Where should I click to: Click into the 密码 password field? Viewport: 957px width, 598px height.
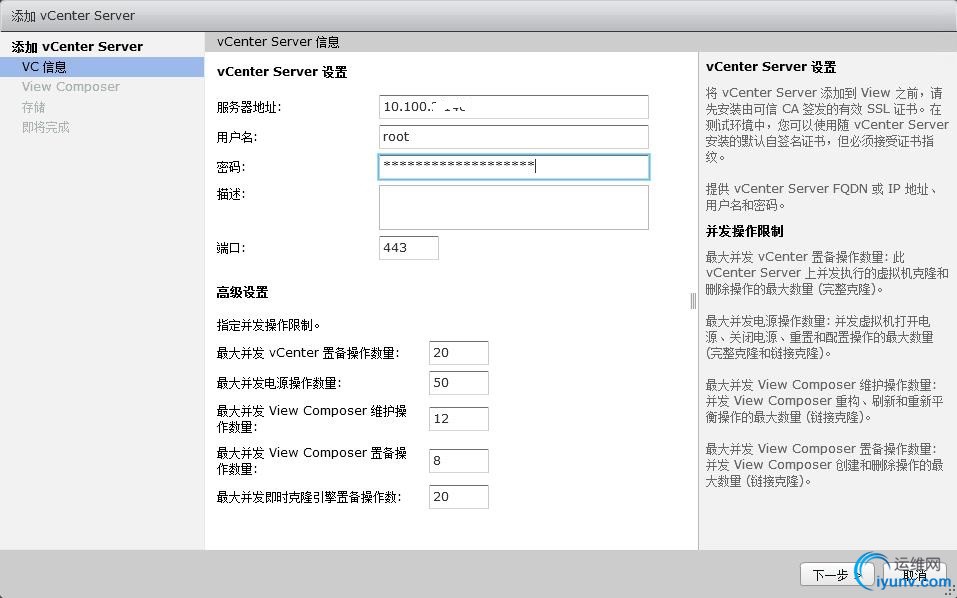513,167
